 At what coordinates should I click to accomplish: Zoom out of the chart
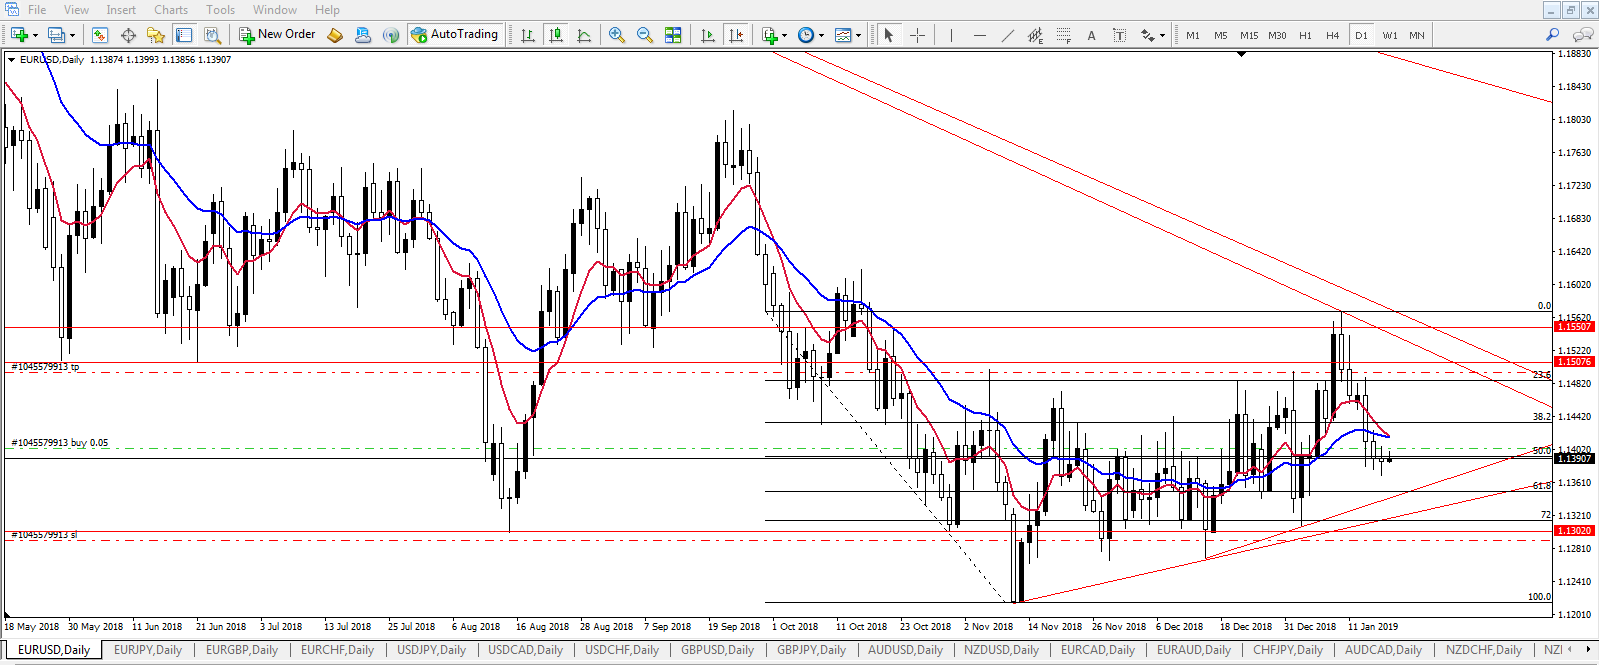645,35
